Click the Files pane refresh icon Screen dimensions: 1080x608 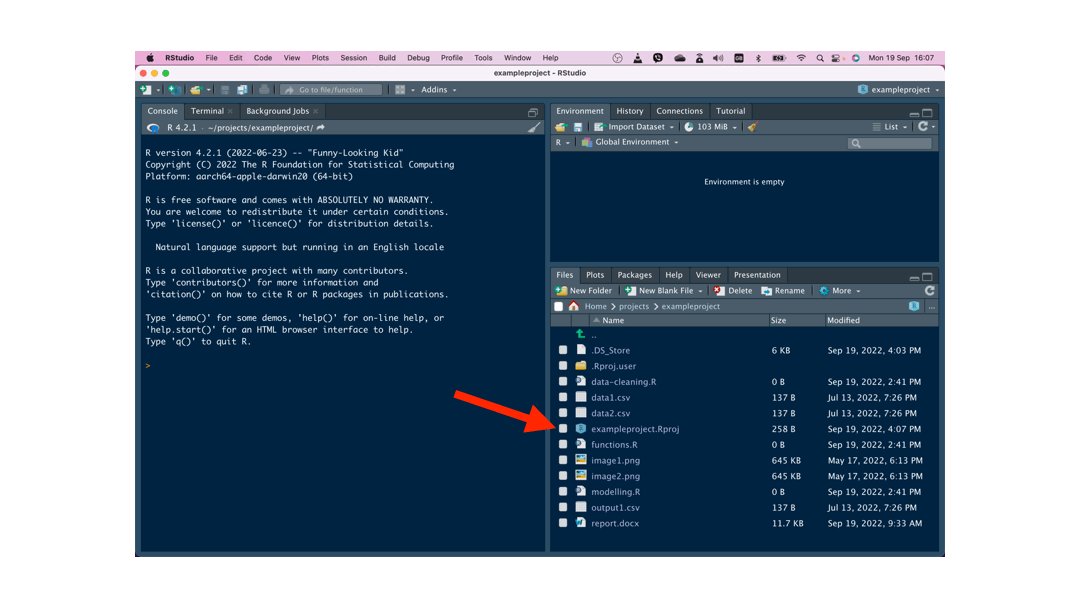(x=929, y=291)
